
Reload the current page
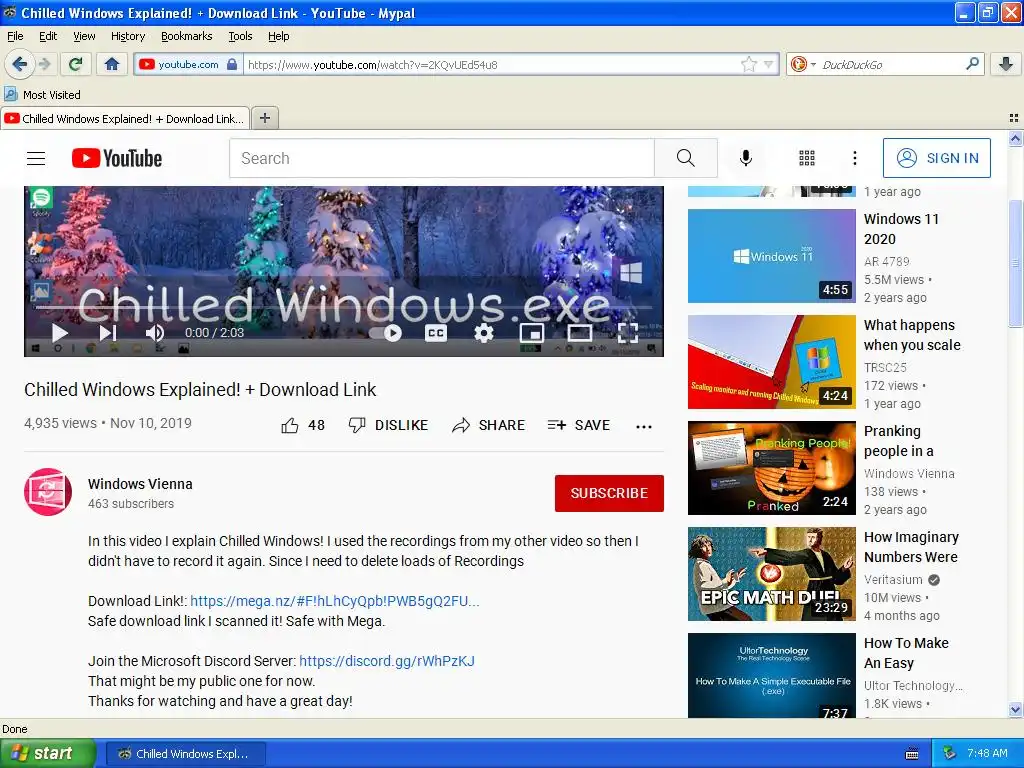pyautogui.click(x=76, y=64)
